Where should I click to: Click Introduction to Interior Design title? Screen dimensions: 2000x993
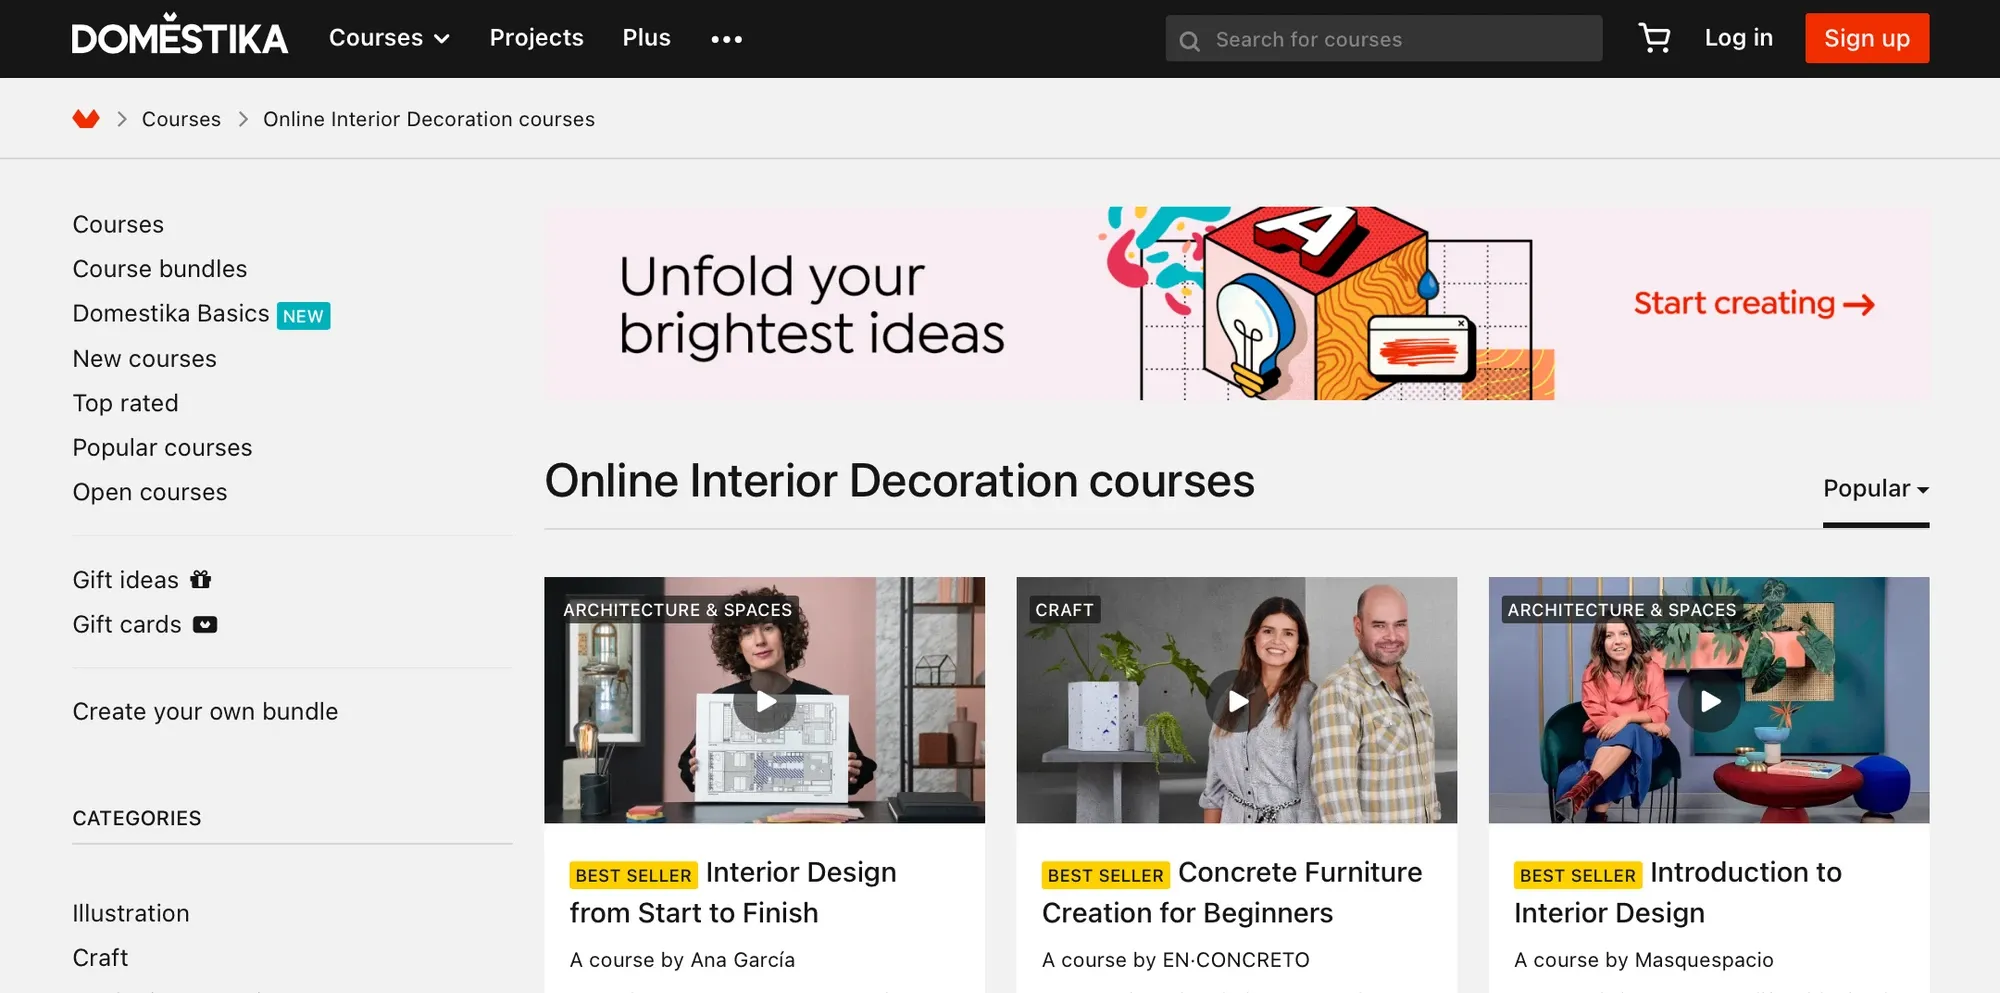[x=1678, y=893]
